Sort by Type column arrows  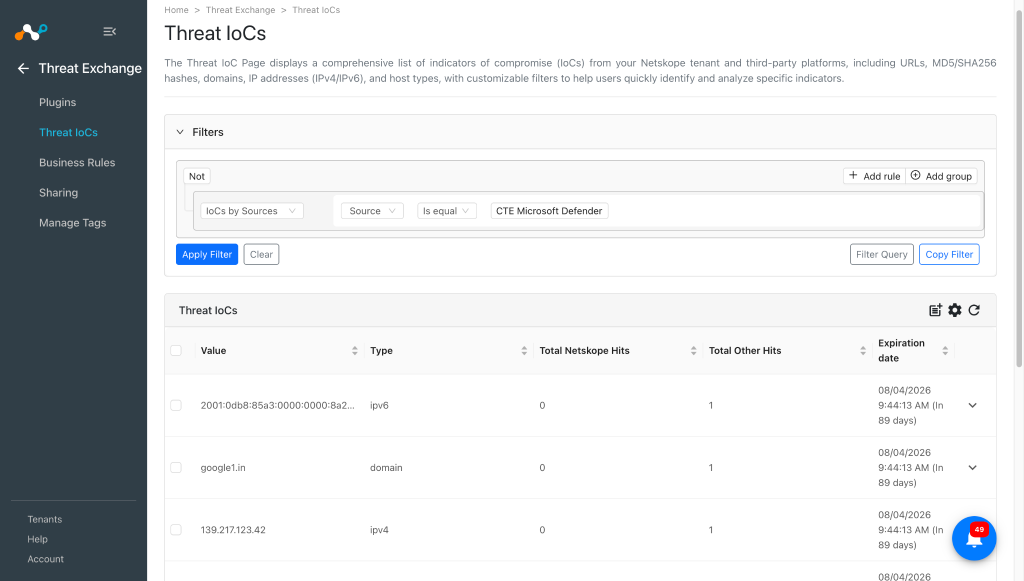click(524, 351)
